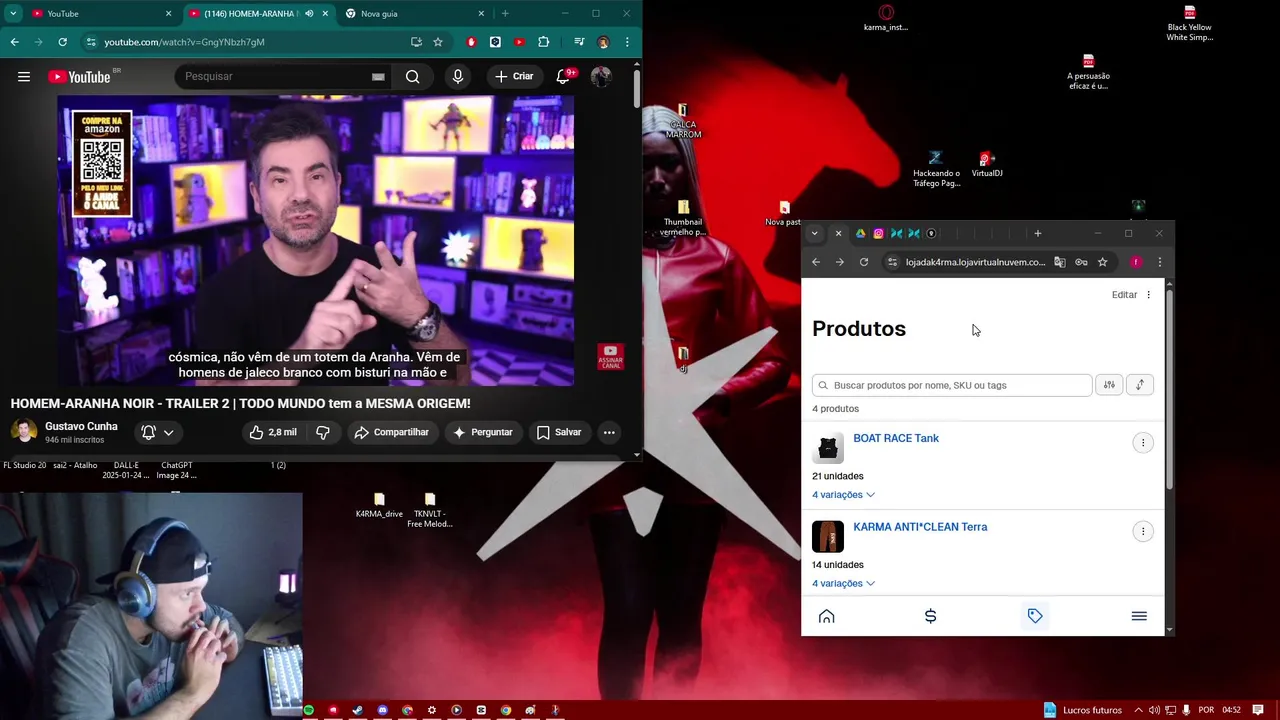Open sales dollar tab in bottom navigation

(x=930, y=616)
